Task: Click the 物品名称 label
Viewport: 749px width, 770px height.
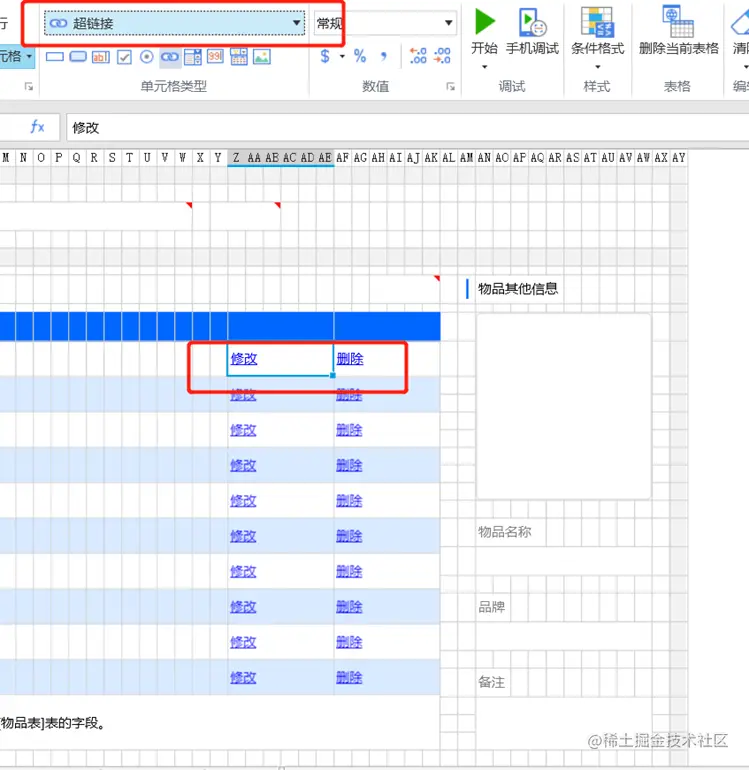Action: click(504, 532)
